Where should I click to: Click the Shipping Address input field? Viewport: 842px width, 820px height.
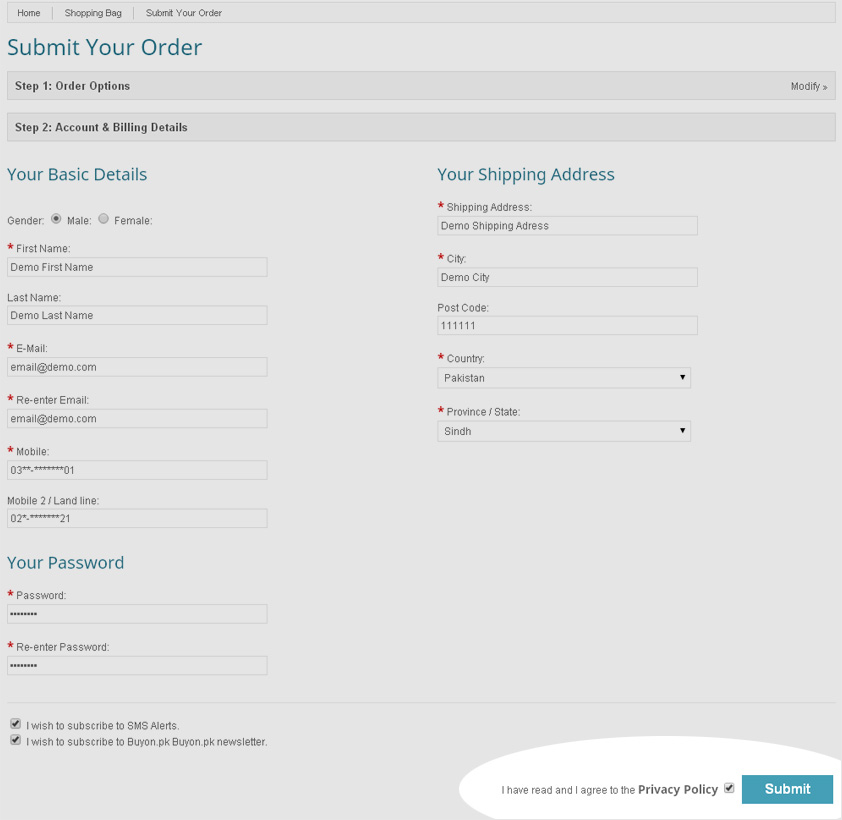point(568,226)
